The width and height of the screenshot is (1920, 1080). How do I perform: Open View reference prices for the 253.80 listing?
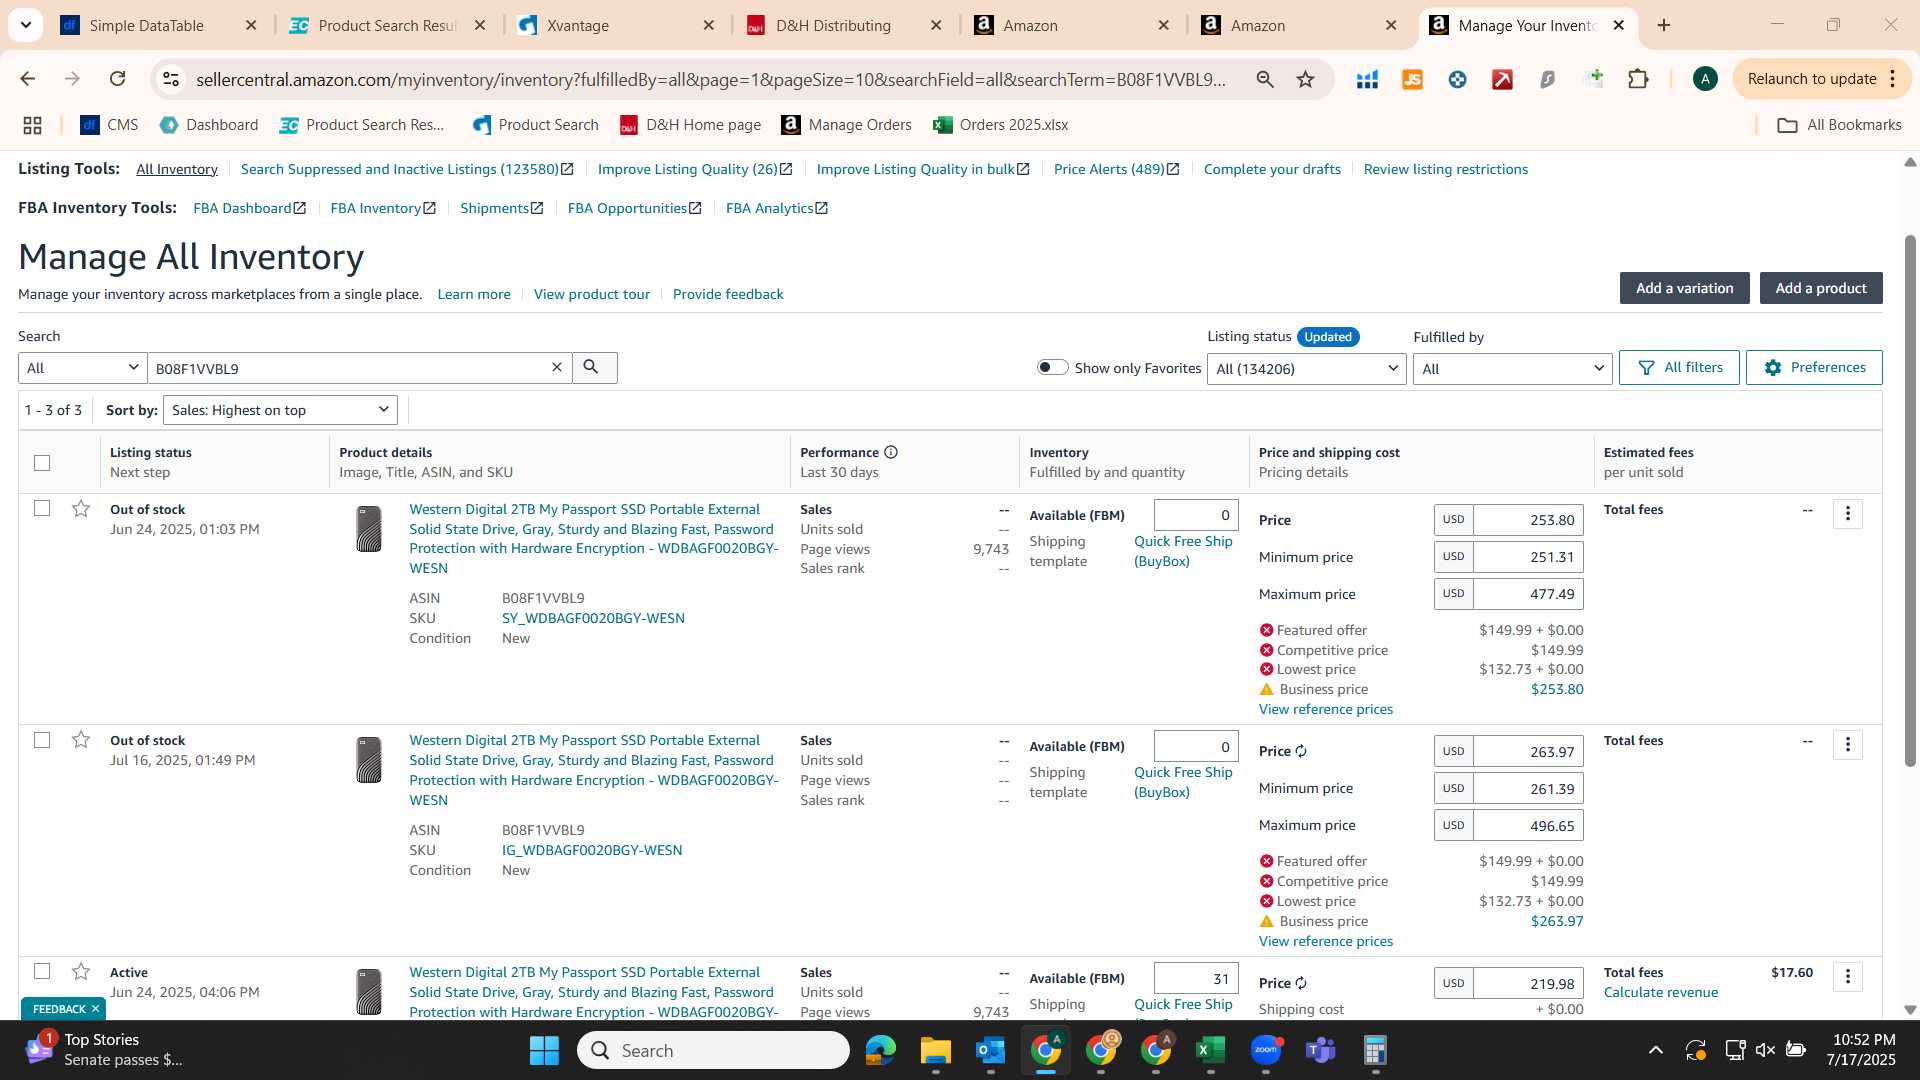pos(1325,709)
